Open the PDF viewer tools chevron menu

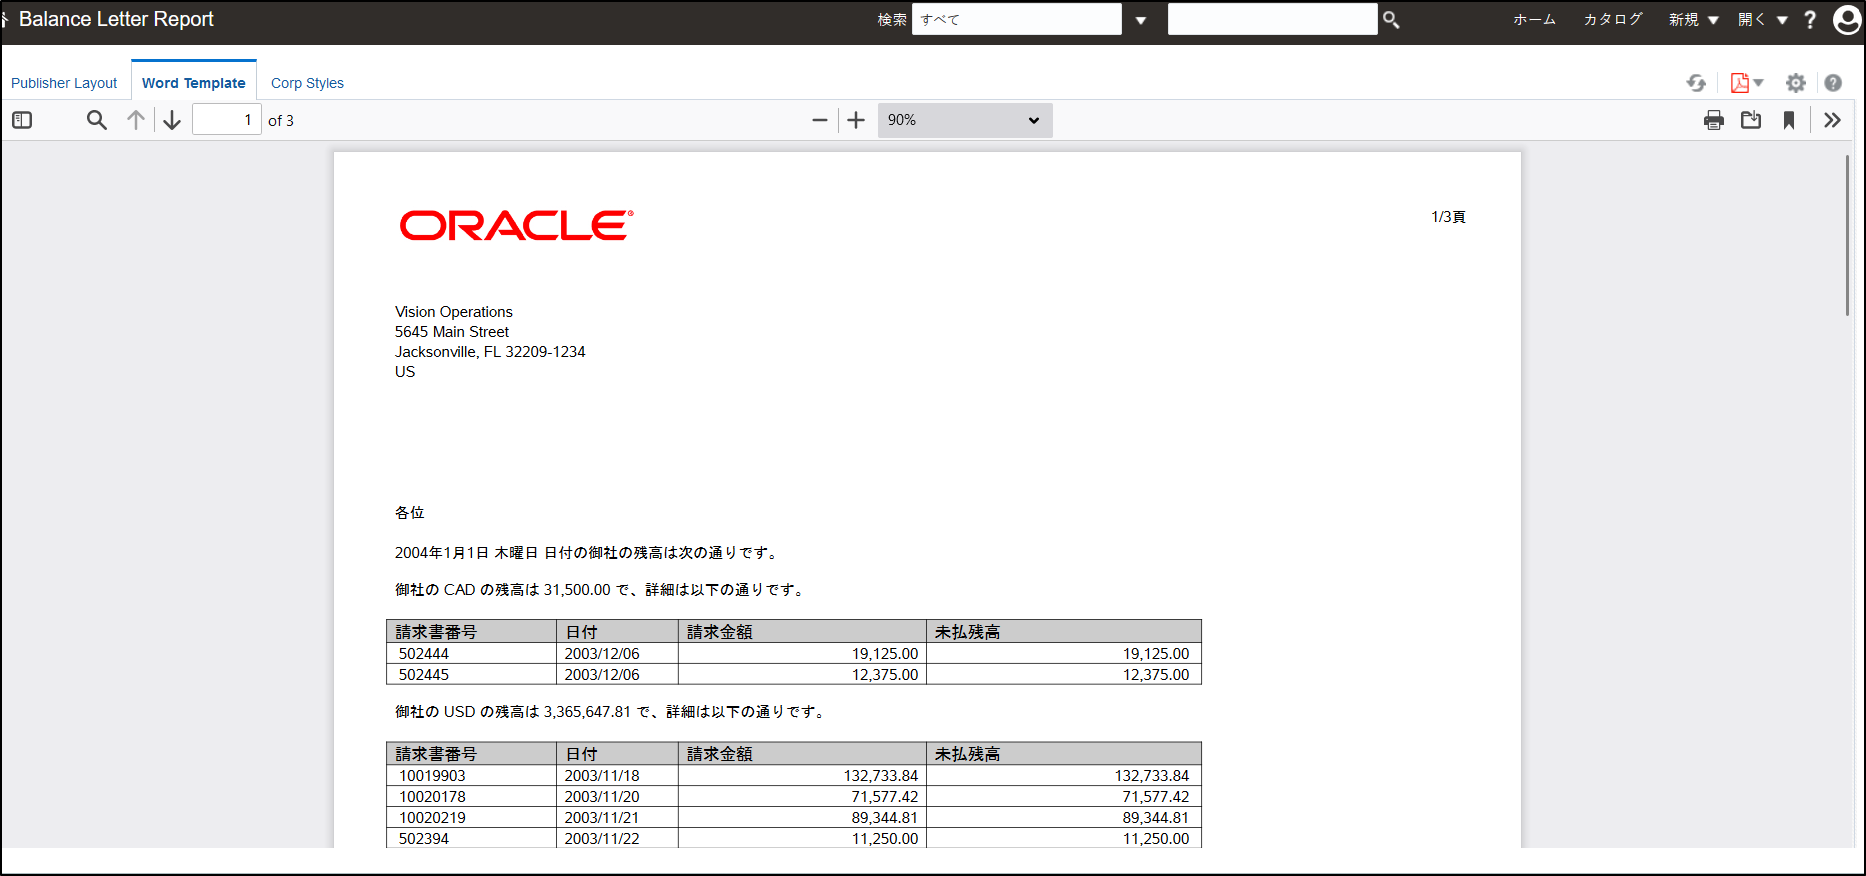tap(1832, 120)
